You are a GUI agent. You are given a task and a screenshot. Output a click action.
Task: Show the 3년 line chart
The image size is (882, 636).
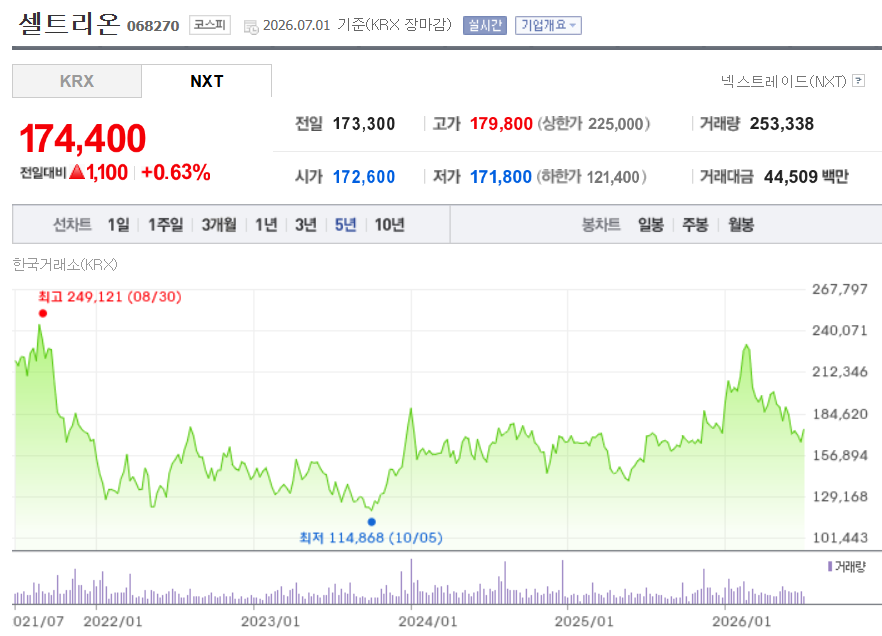click(x=306, y=225)
